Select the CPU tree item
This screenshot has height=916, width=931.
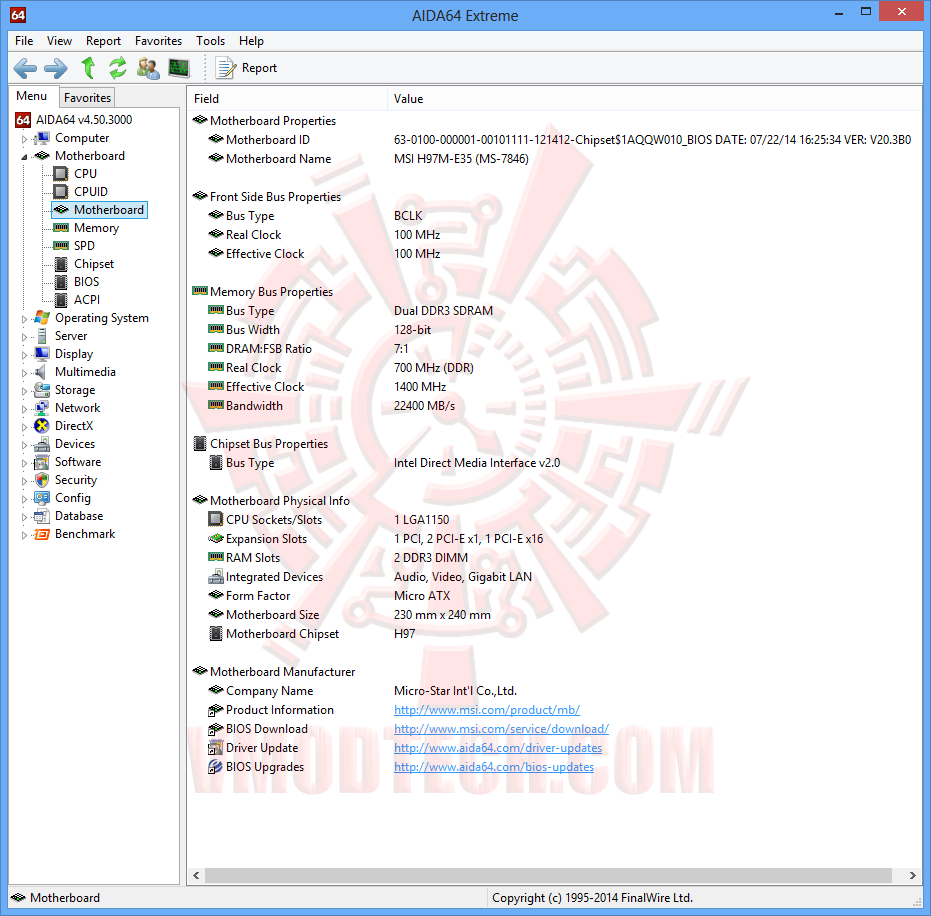coord(85,174)
